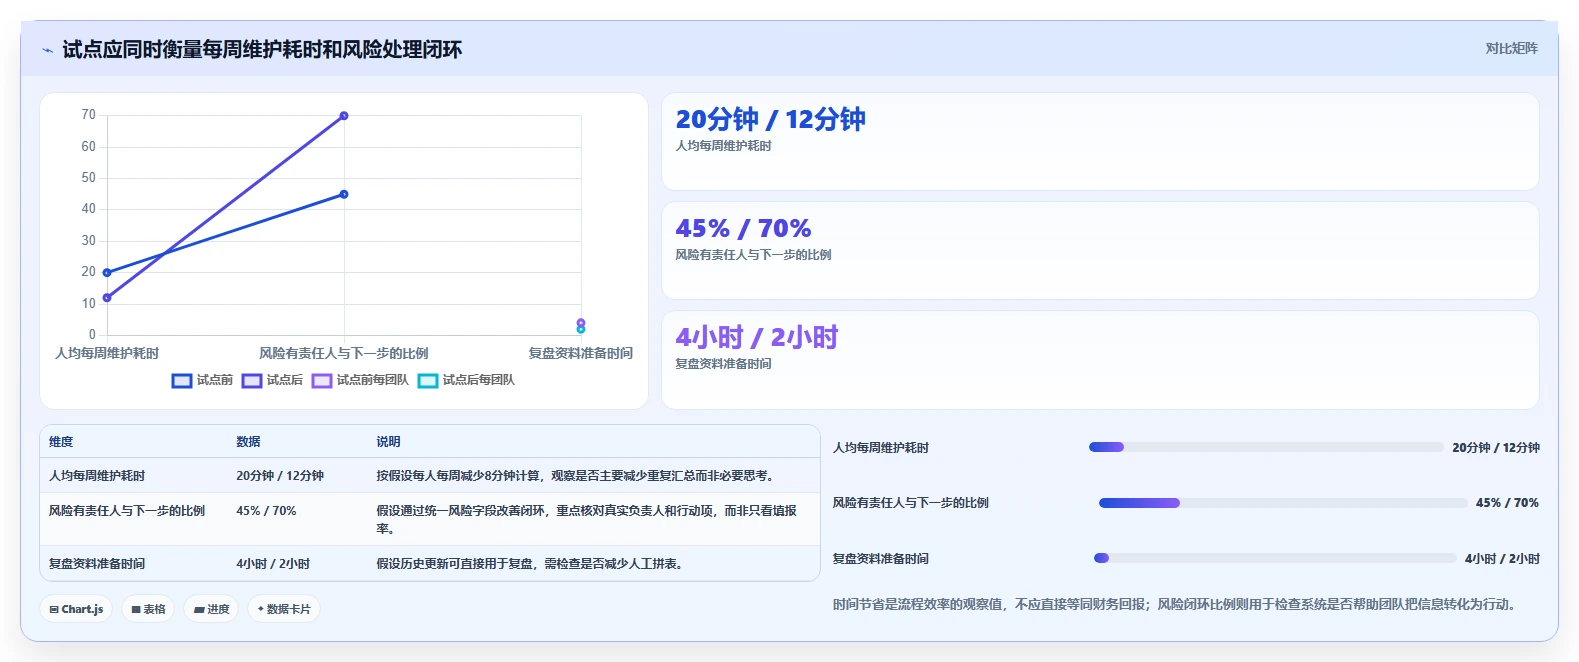This screenshot has width=1579, height=662.
Task: Click the 复盘资料准备时间 x-axis label on chart
Action: pyautogui.click(x=581, y=353)
